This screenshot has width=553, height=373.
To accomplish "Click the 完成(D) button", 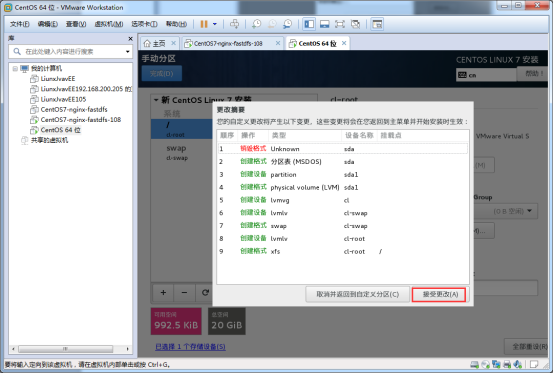I will click(162, 73).
